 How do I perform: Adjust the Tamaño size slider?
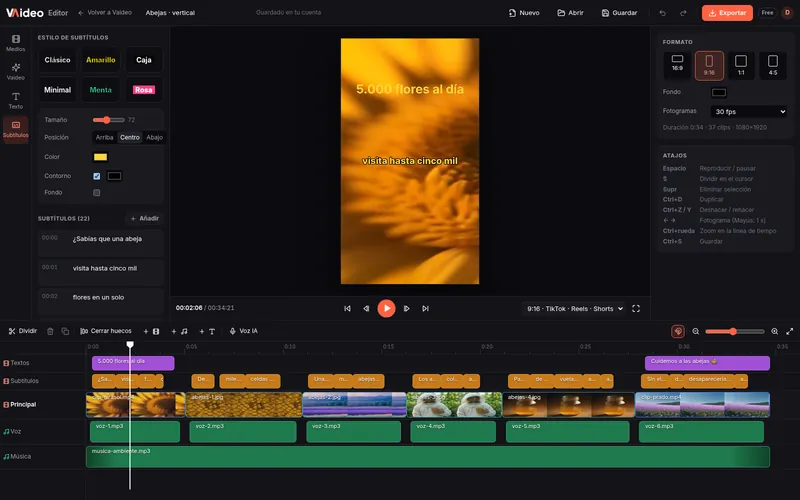pyautogui.click(x=109, y=120)
